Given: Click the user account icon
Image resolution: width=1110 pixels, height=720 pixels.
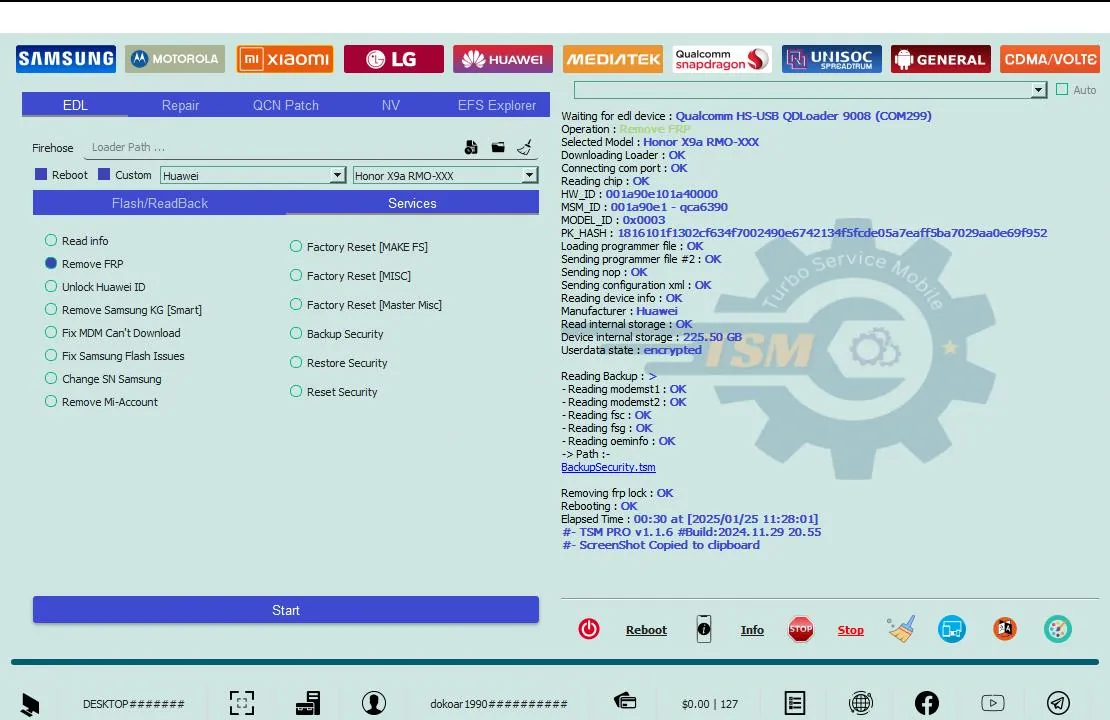Looking at the screenshot, I should click(x=374, y=703).
